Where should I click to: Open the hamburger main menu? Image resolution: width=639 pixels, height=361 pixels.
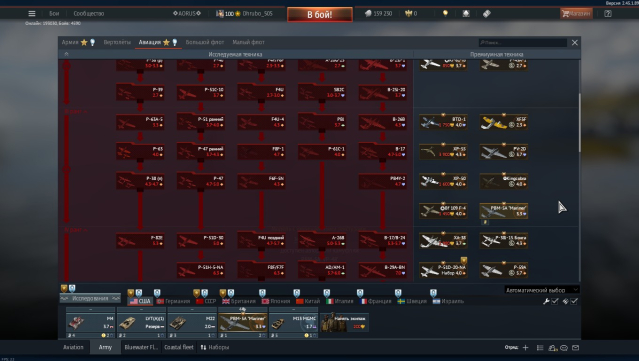pyautogui.click(x=32, y=13)
